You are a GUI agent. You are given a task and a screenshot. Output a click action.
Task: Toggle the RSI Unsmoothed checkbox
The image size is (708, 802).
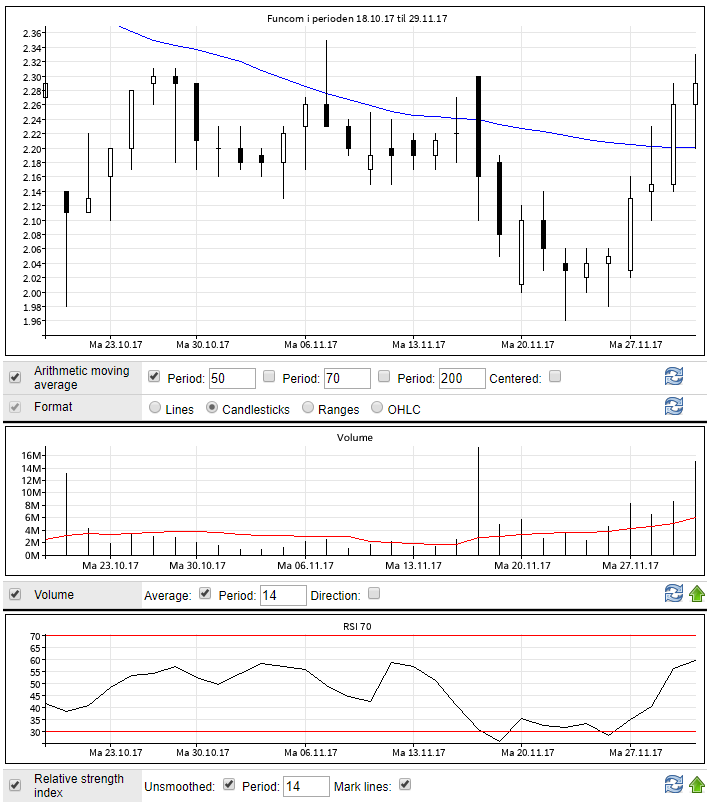[x=229, y=784]
